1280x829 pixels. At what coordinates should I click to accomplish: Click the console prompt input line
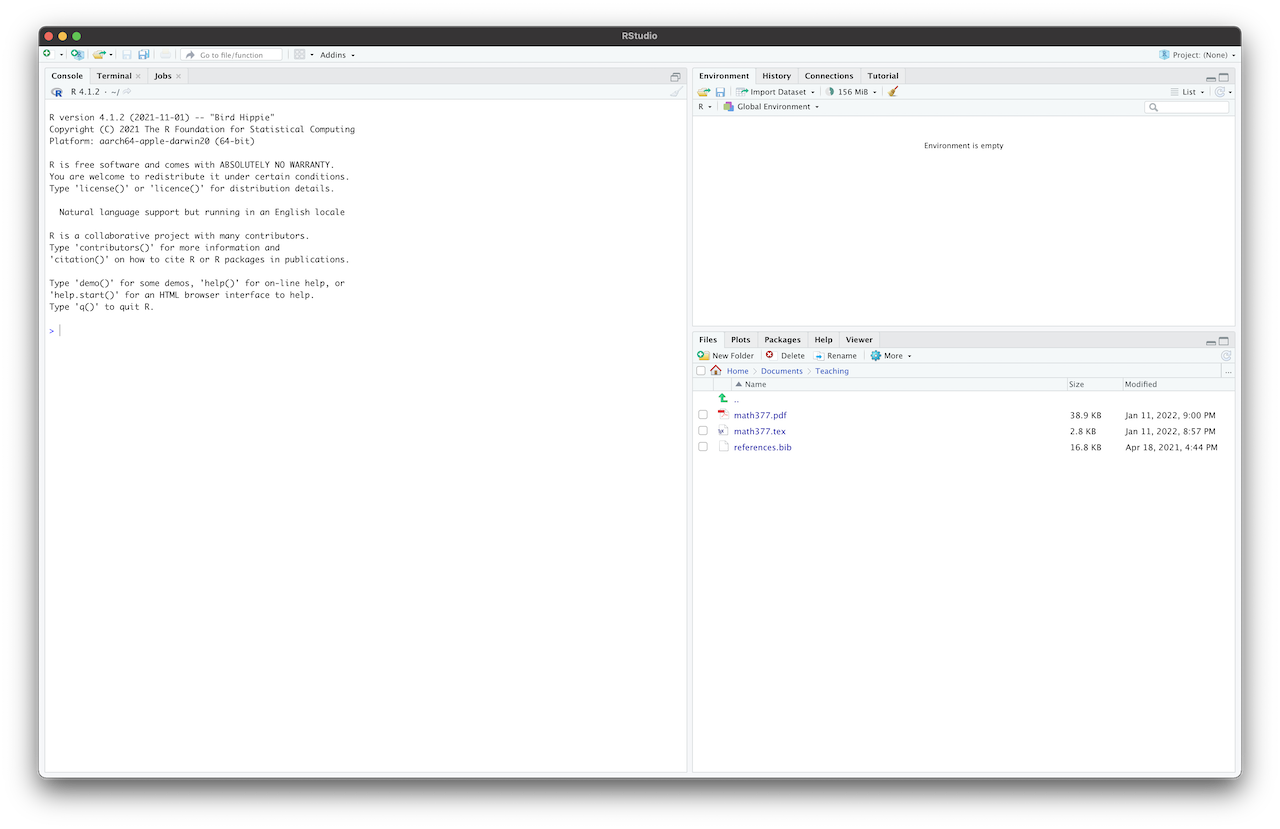pyautogui.click(x=365, y=331)
